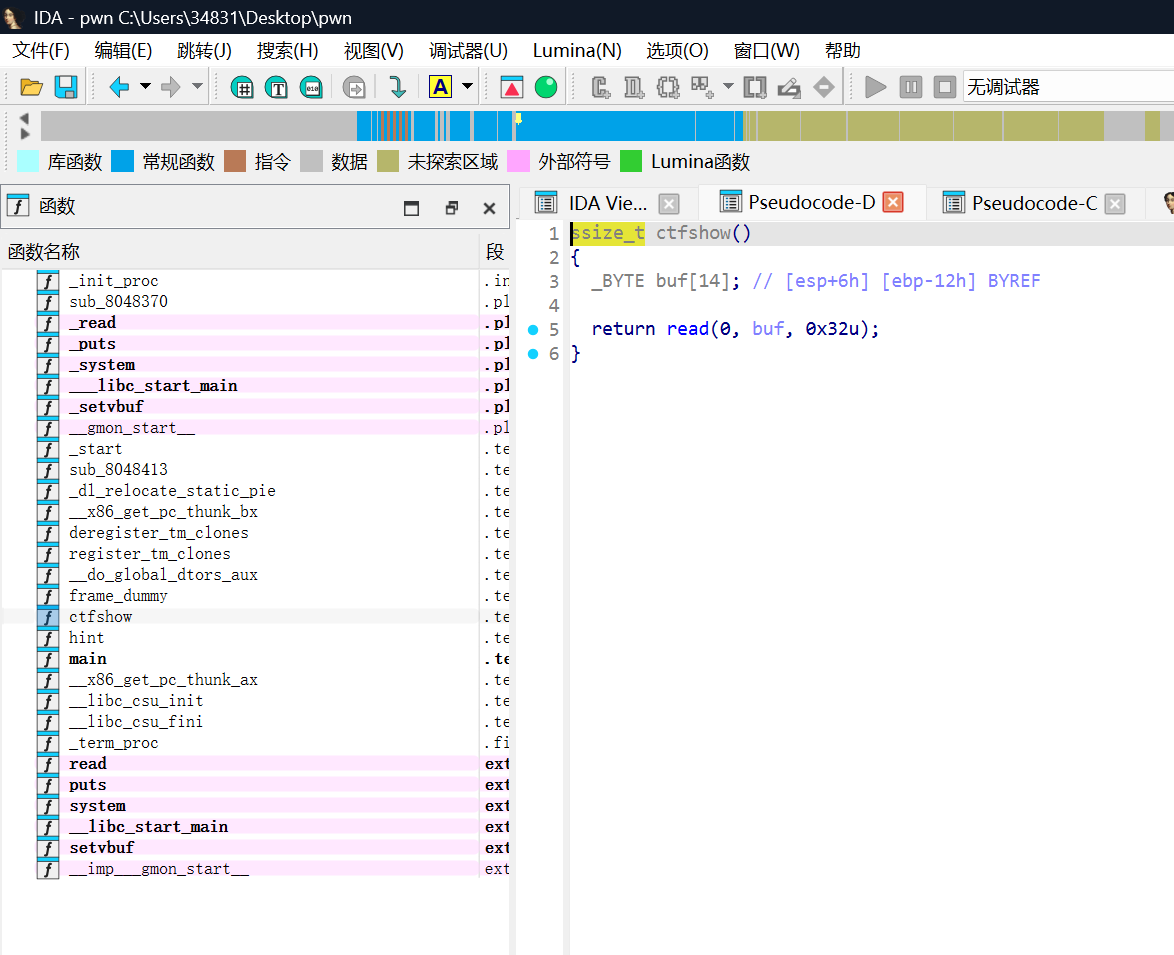Click the green circle toolbar icon
This screenshot has width=1174, height=955.
coord(546,88)
